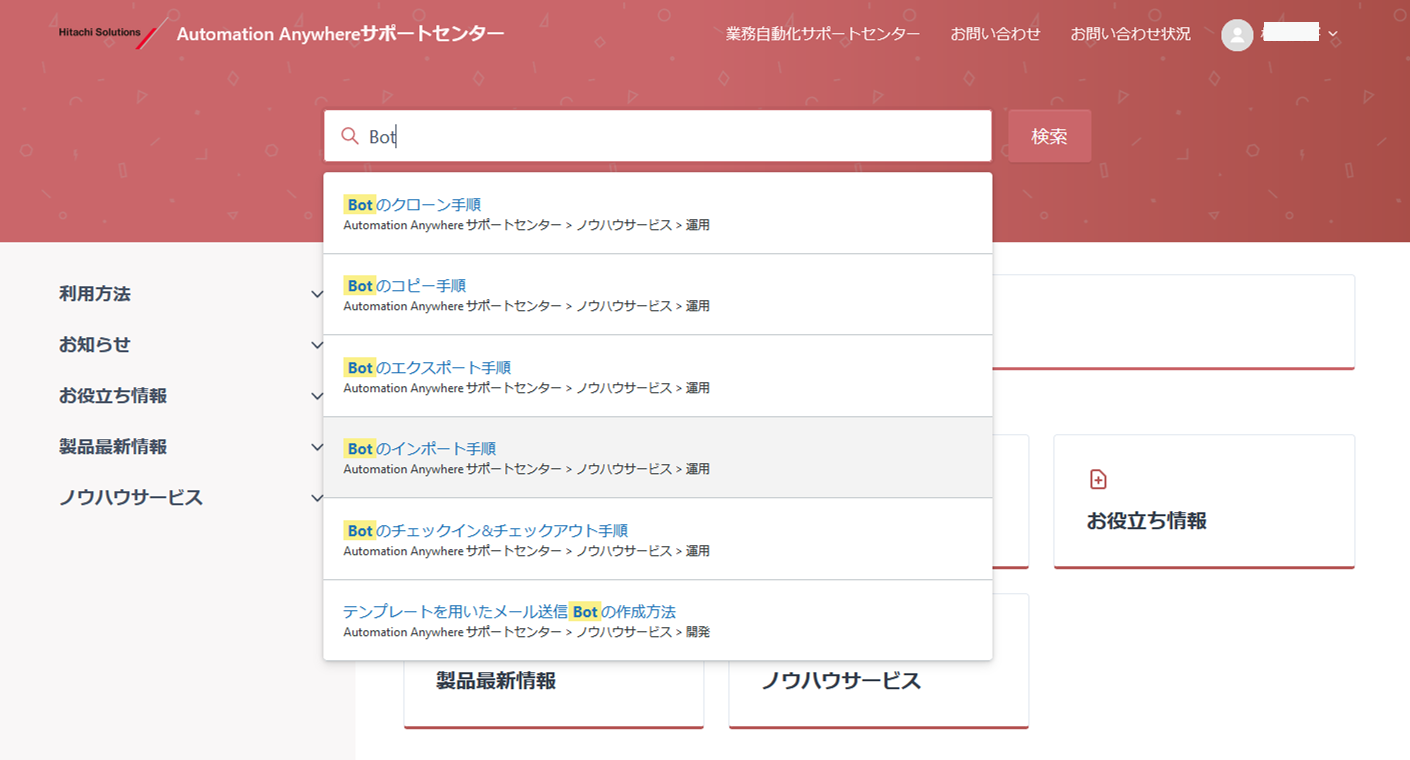Screen dimensions: 1410x760
Task: Open Automation Anywhereサポートセンター title link
Action: [x=340, y=34]
